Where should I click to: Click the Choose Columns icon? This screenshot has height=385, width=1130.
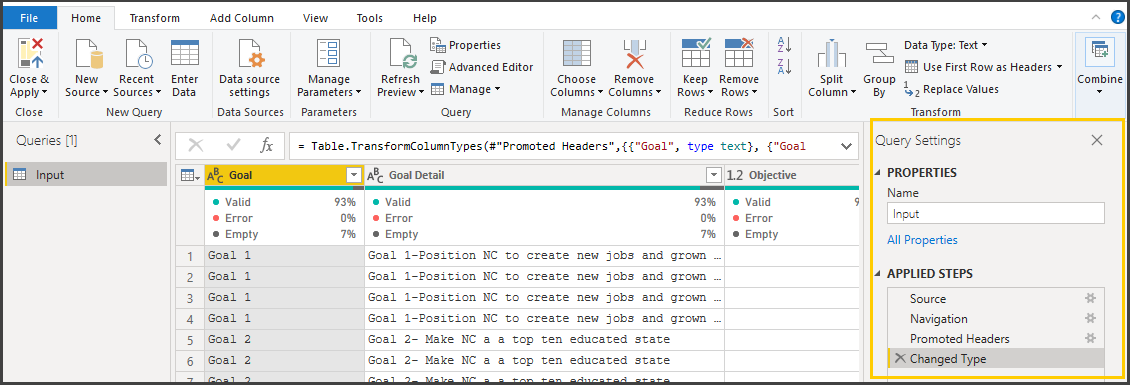pyautogui.click(x=577, y=53)
